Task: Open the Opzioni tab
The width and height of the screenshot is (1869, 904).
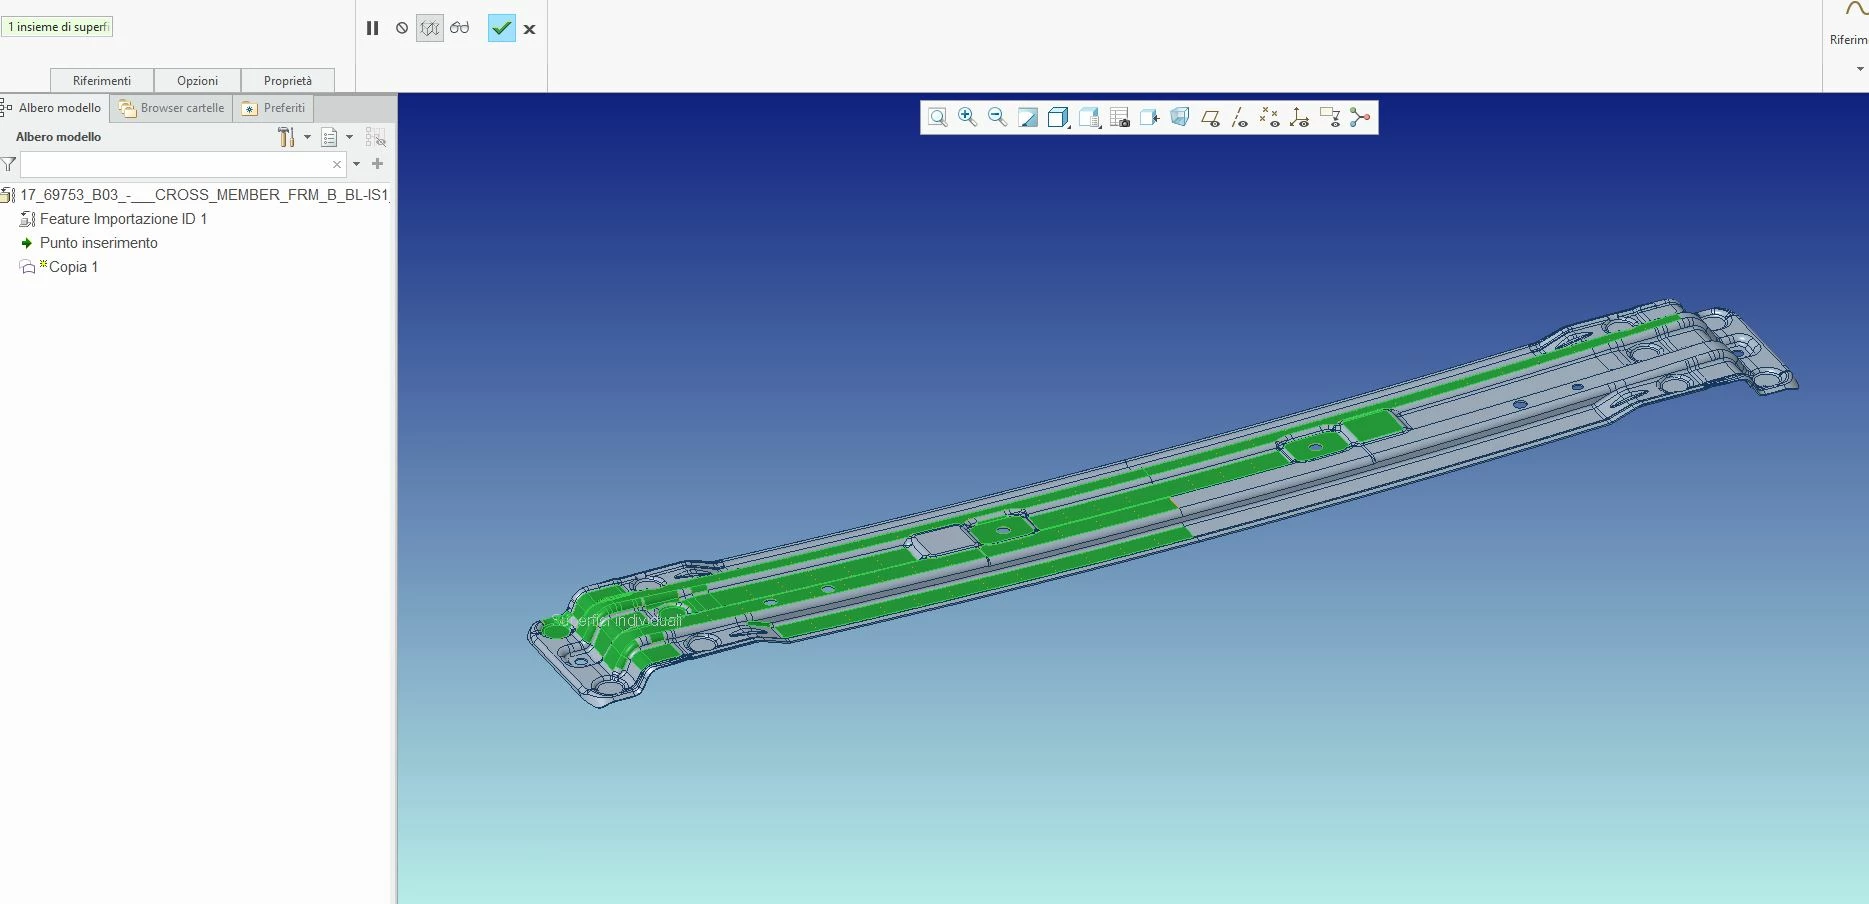Action: pyautogui.click(x=198, y=81)
